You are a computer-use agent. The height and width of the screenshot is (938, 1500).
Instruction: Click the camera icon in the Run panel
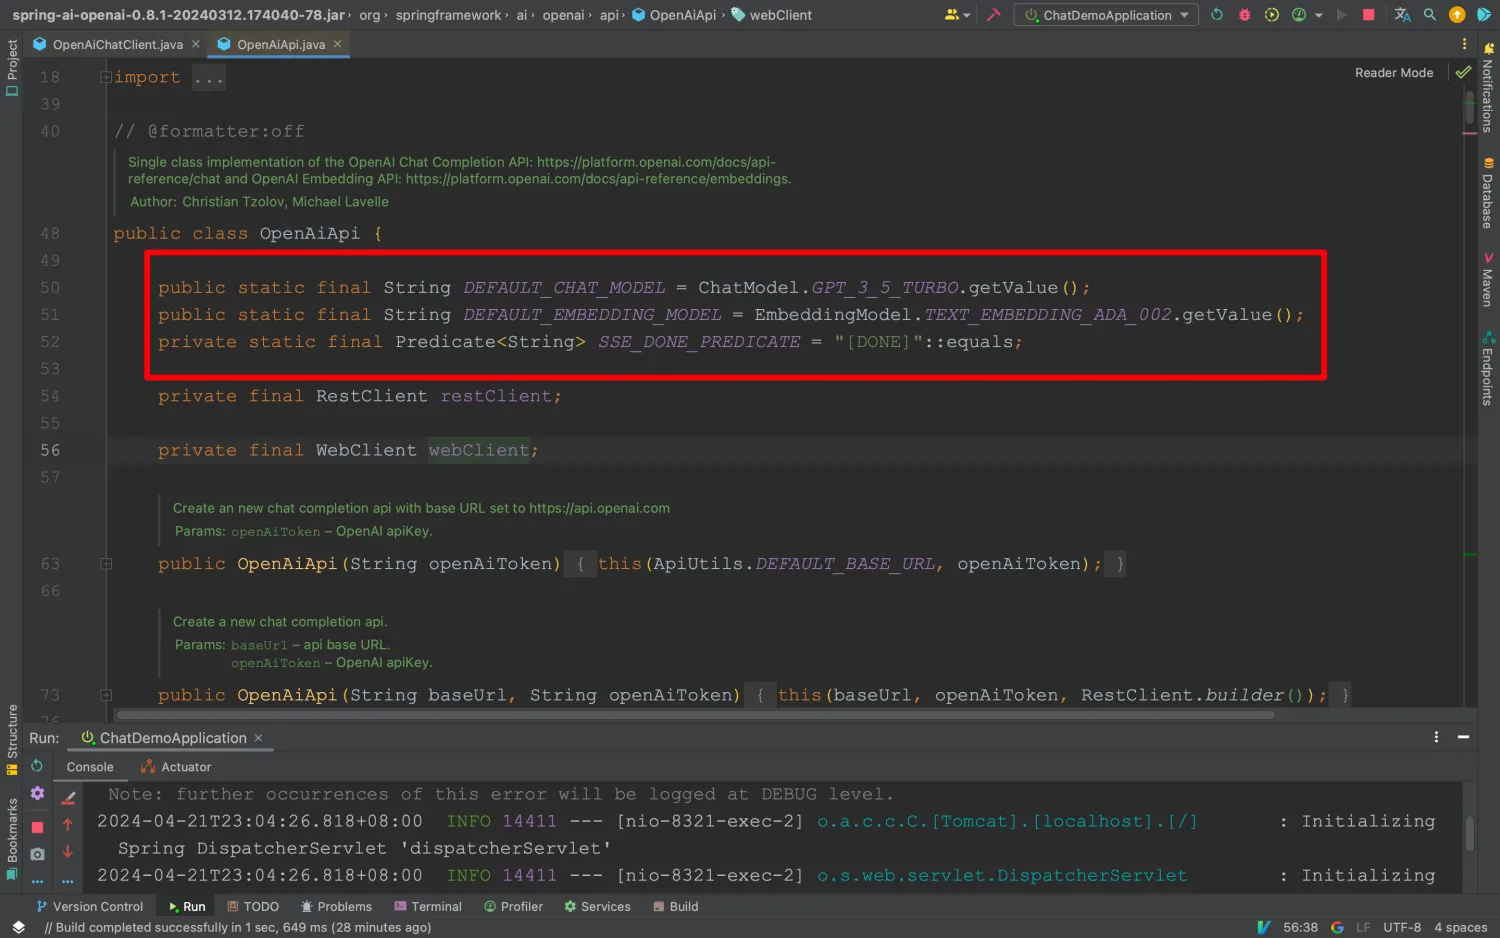pyautogui.click(x=37, y=854)
